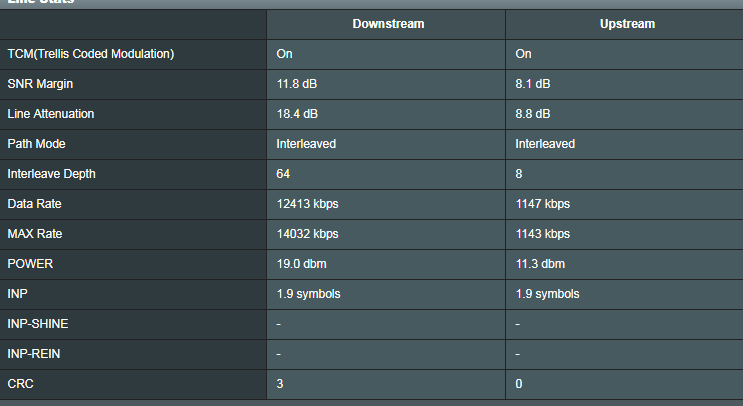Select the downstream SNR value 11.8 dB
Viewport: 743px width, 406px height.
299,84
